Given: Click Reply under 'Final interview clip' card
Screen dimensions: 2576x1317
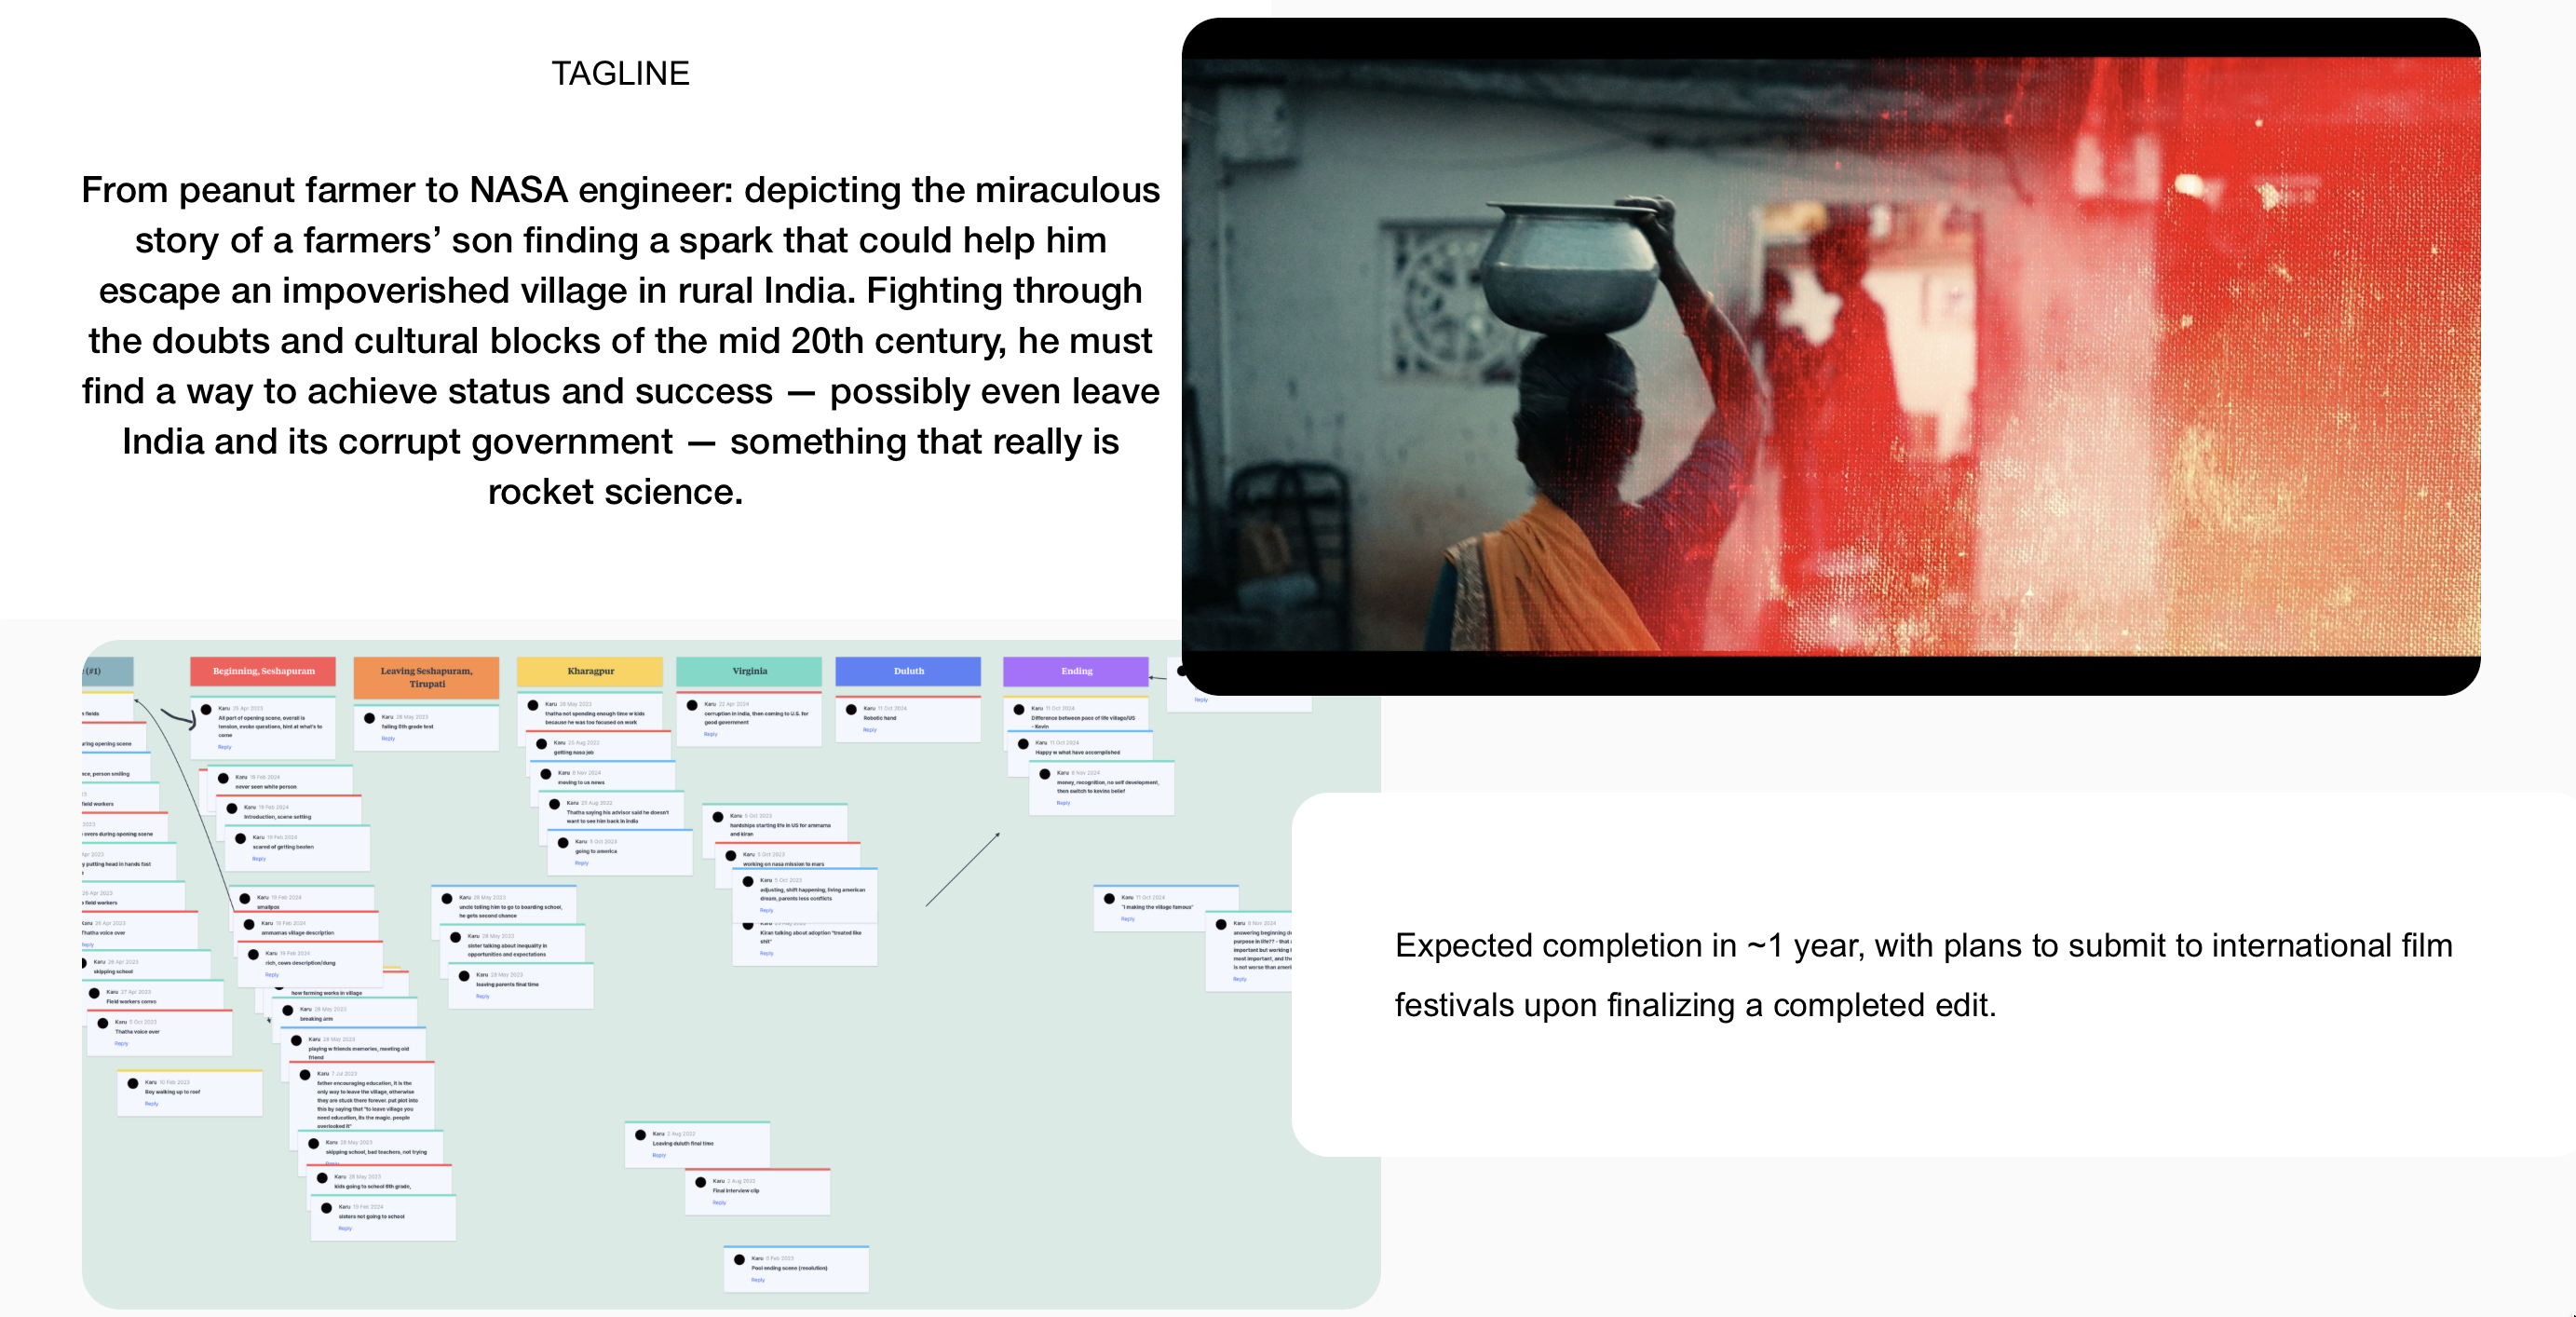Looking at the screenshot, I should [x=719, y=1202].
